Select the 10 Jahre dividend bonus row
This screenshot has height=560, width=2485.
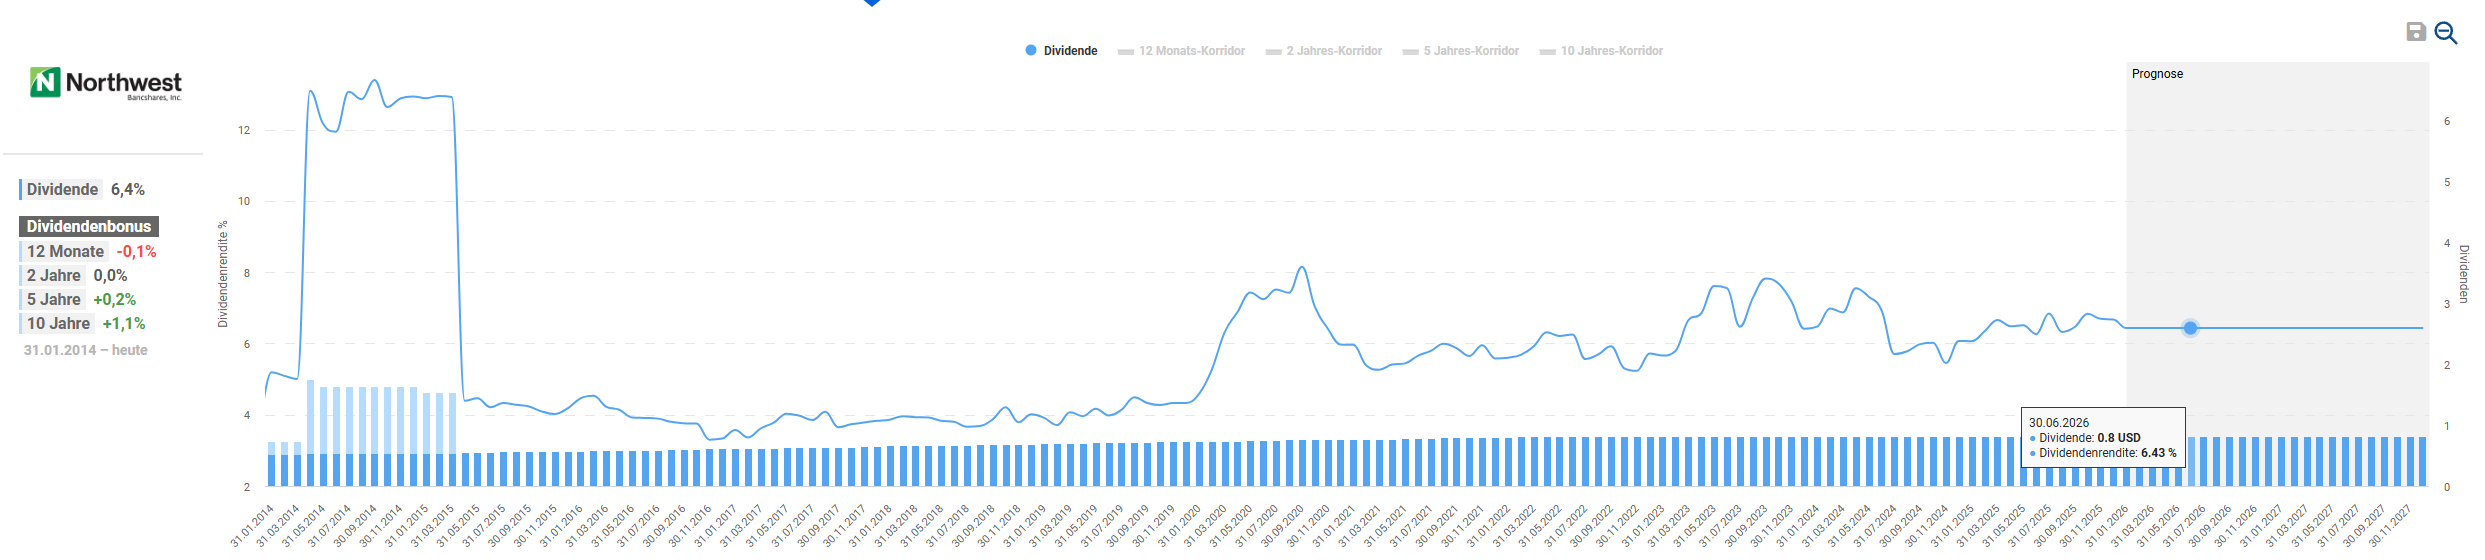tap(58, 324)
